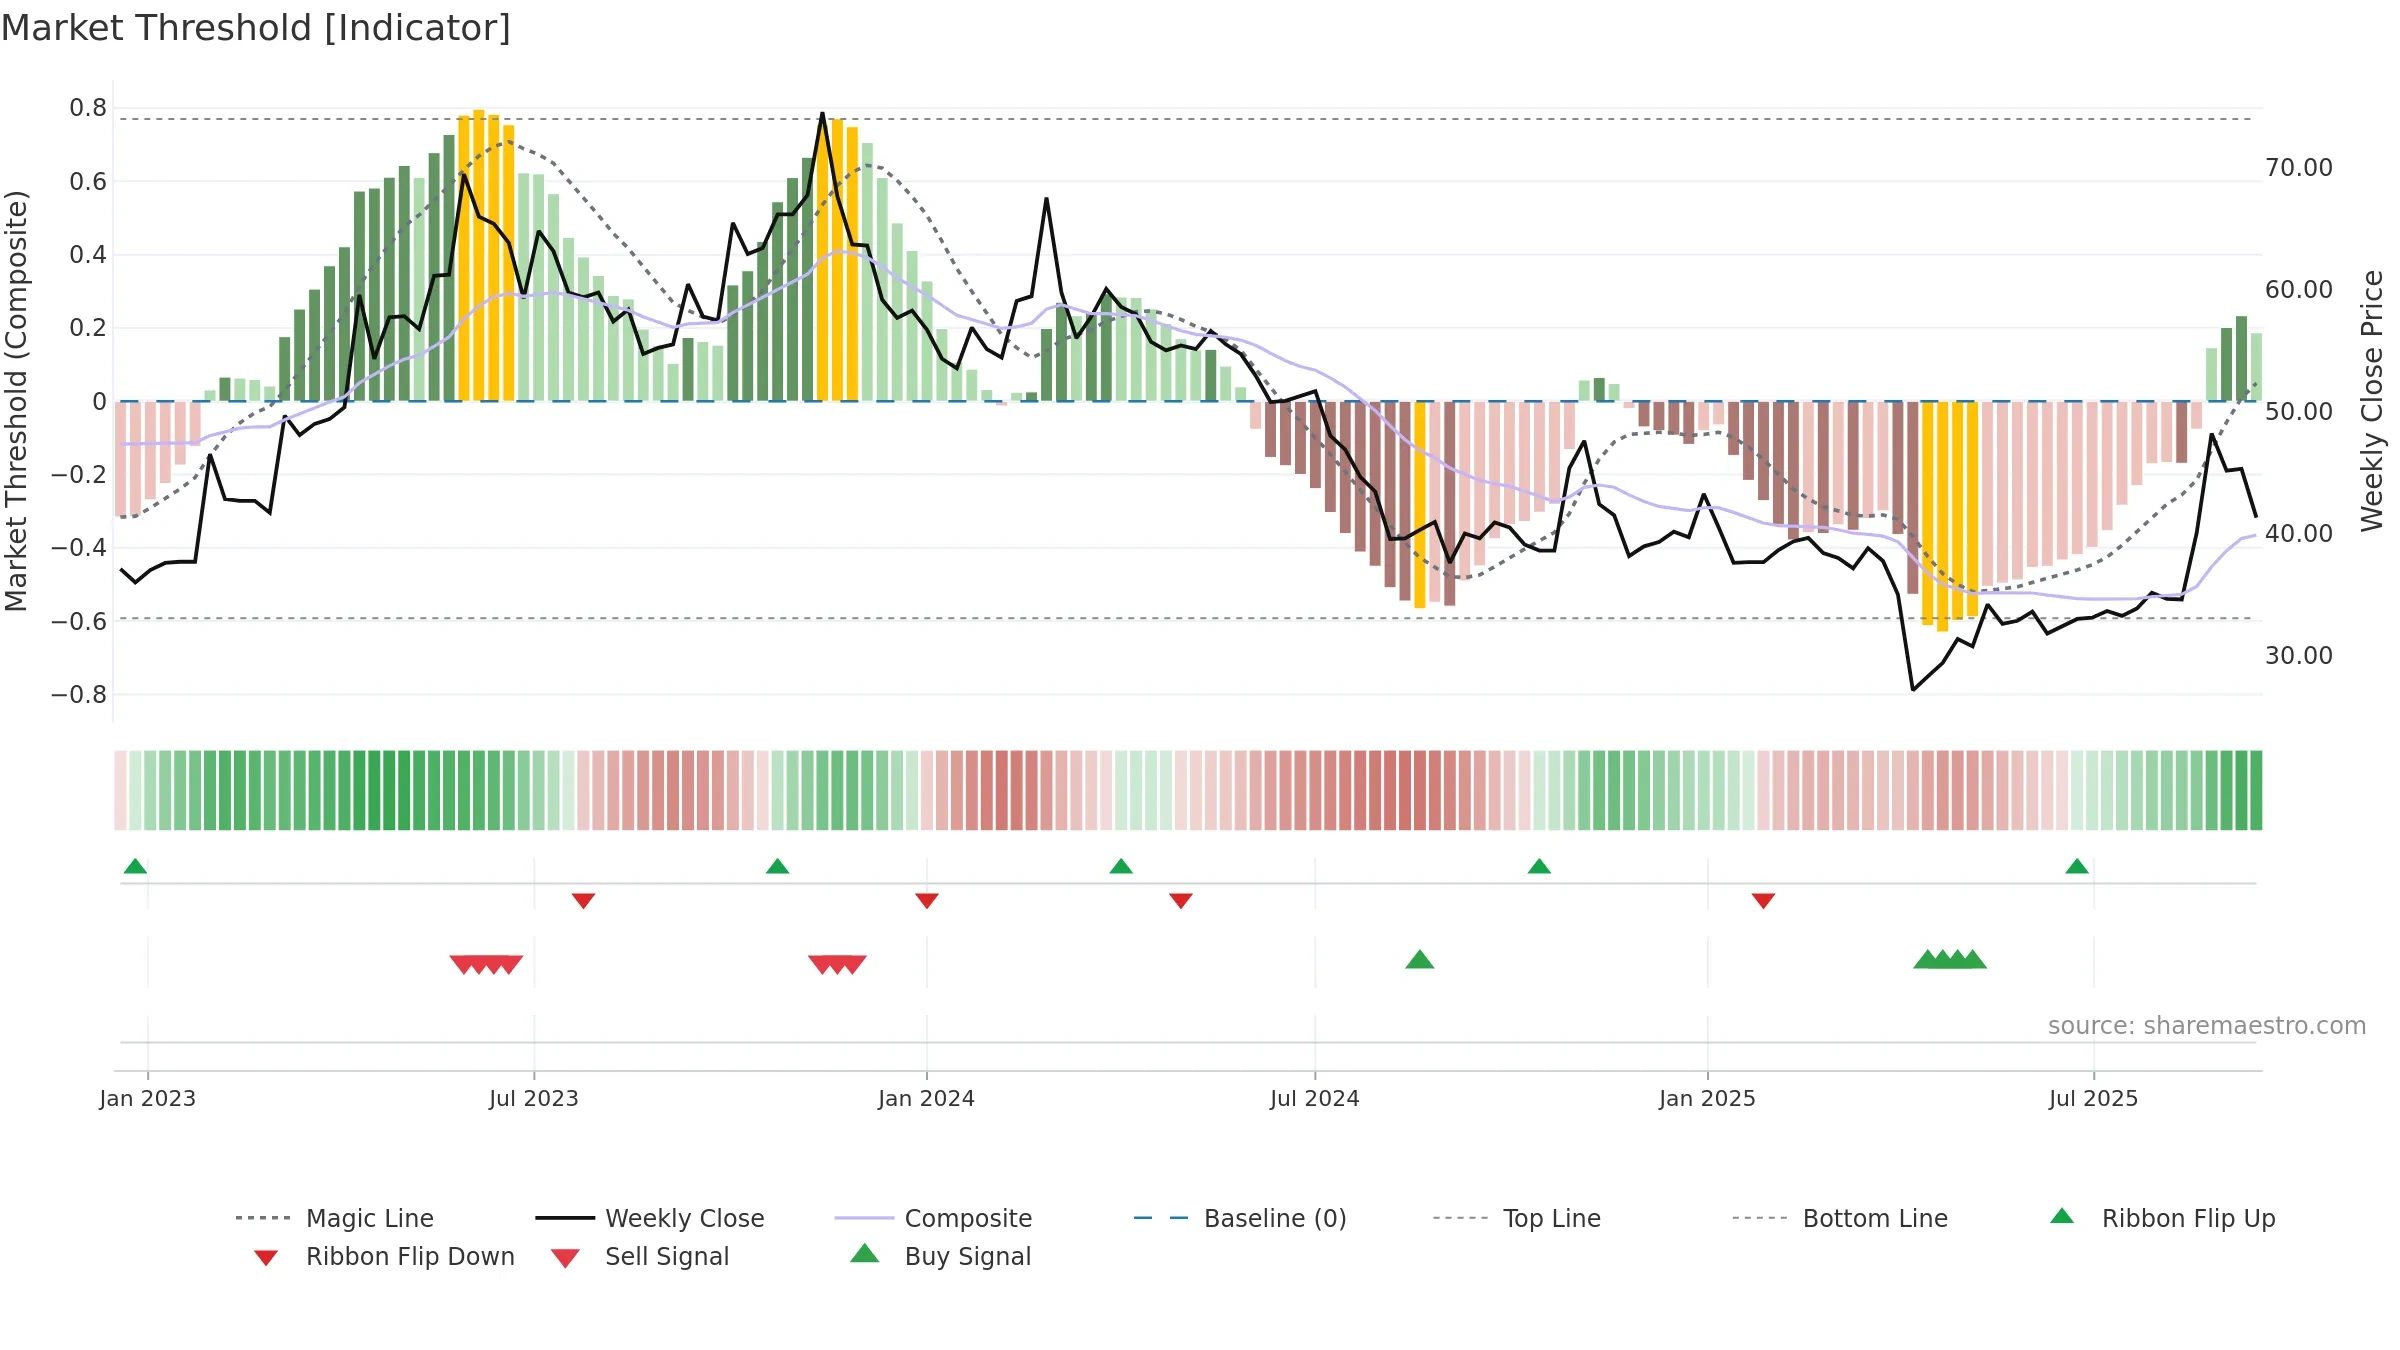Viewport: 2400px width, 1350px height.
Task: Click the Jul 2025 x-axis label
Action: tap(2094, 1098)
